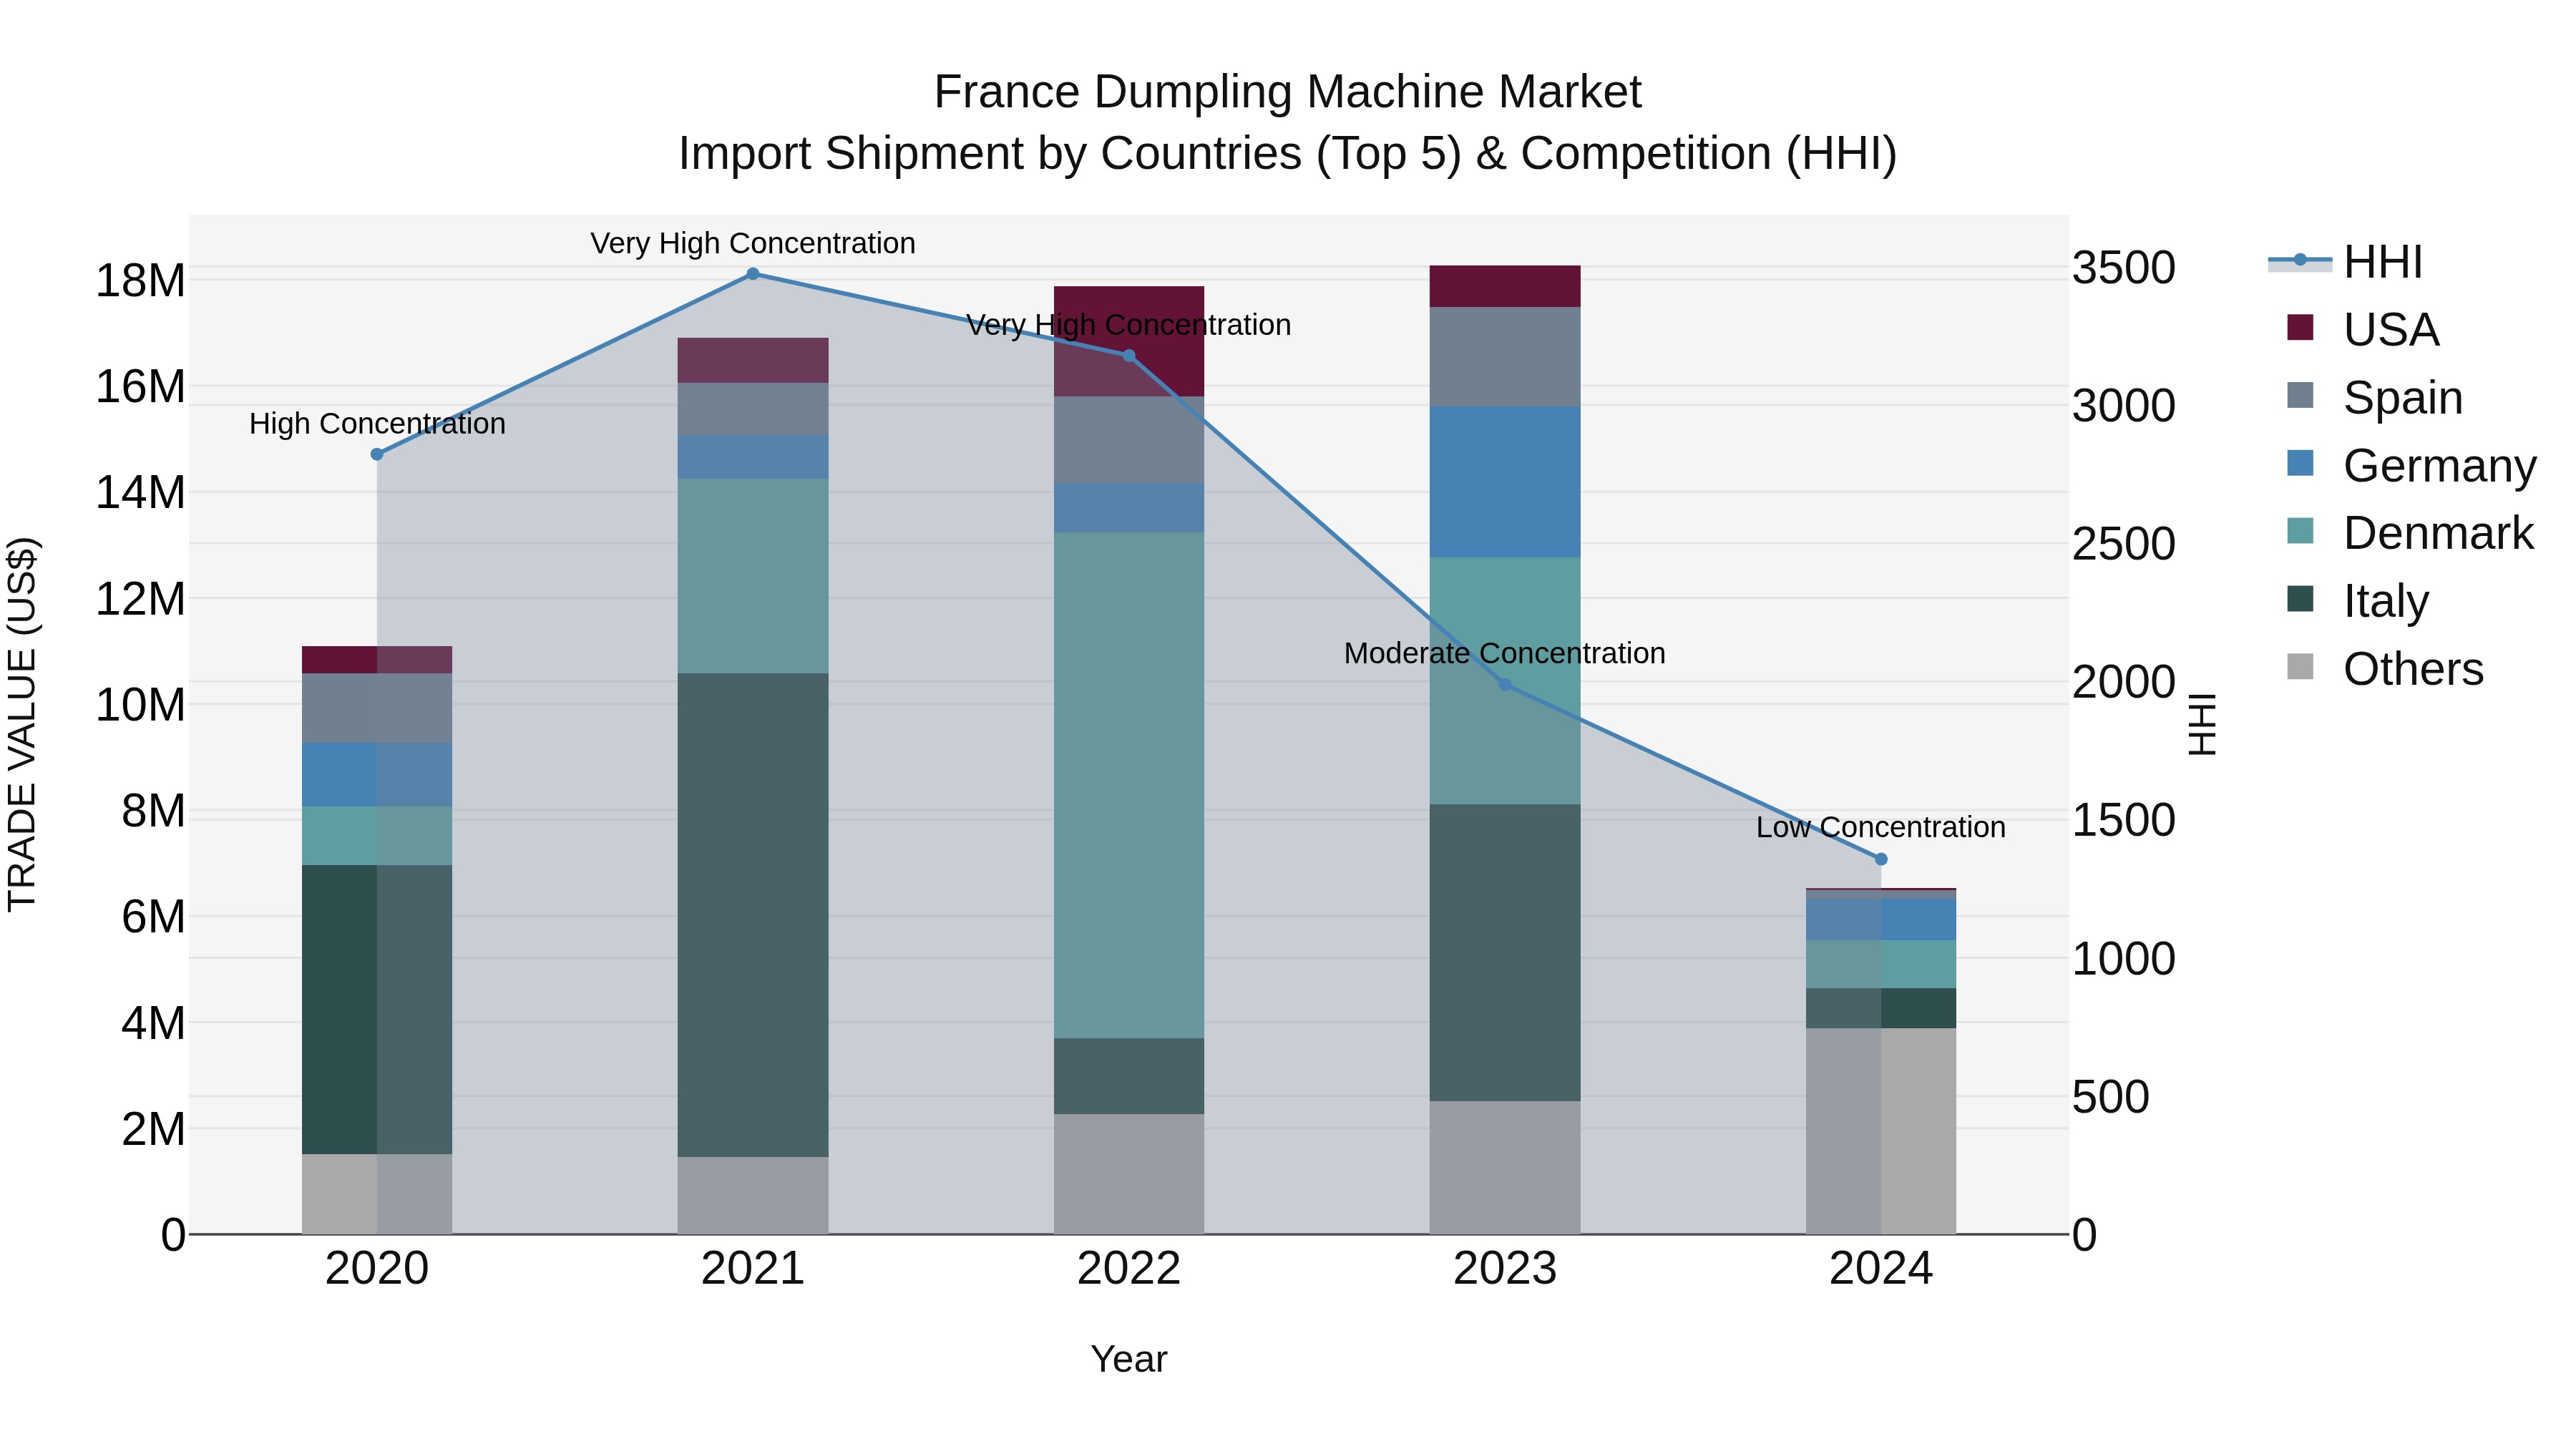Toggle the Others legend entry
The width and height of the screenshot is (2576, 1449).
(x=2385, y=669)
